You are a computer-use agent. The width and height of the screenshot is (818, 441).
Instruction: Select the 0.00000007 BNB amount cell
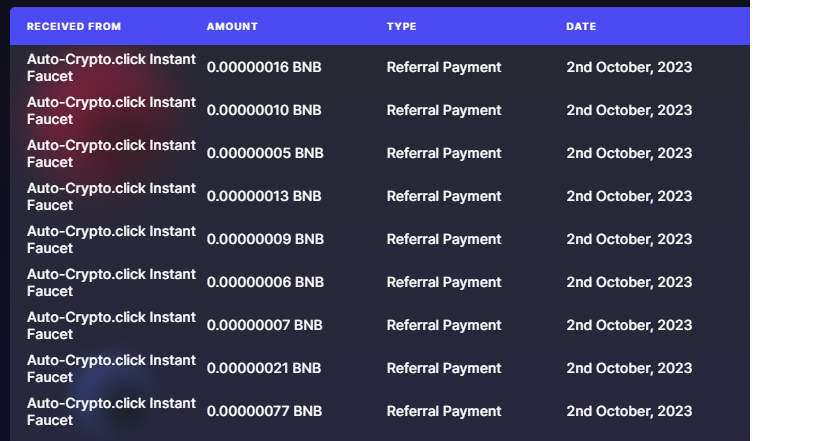pyautogui.click(x=264, y=325)
